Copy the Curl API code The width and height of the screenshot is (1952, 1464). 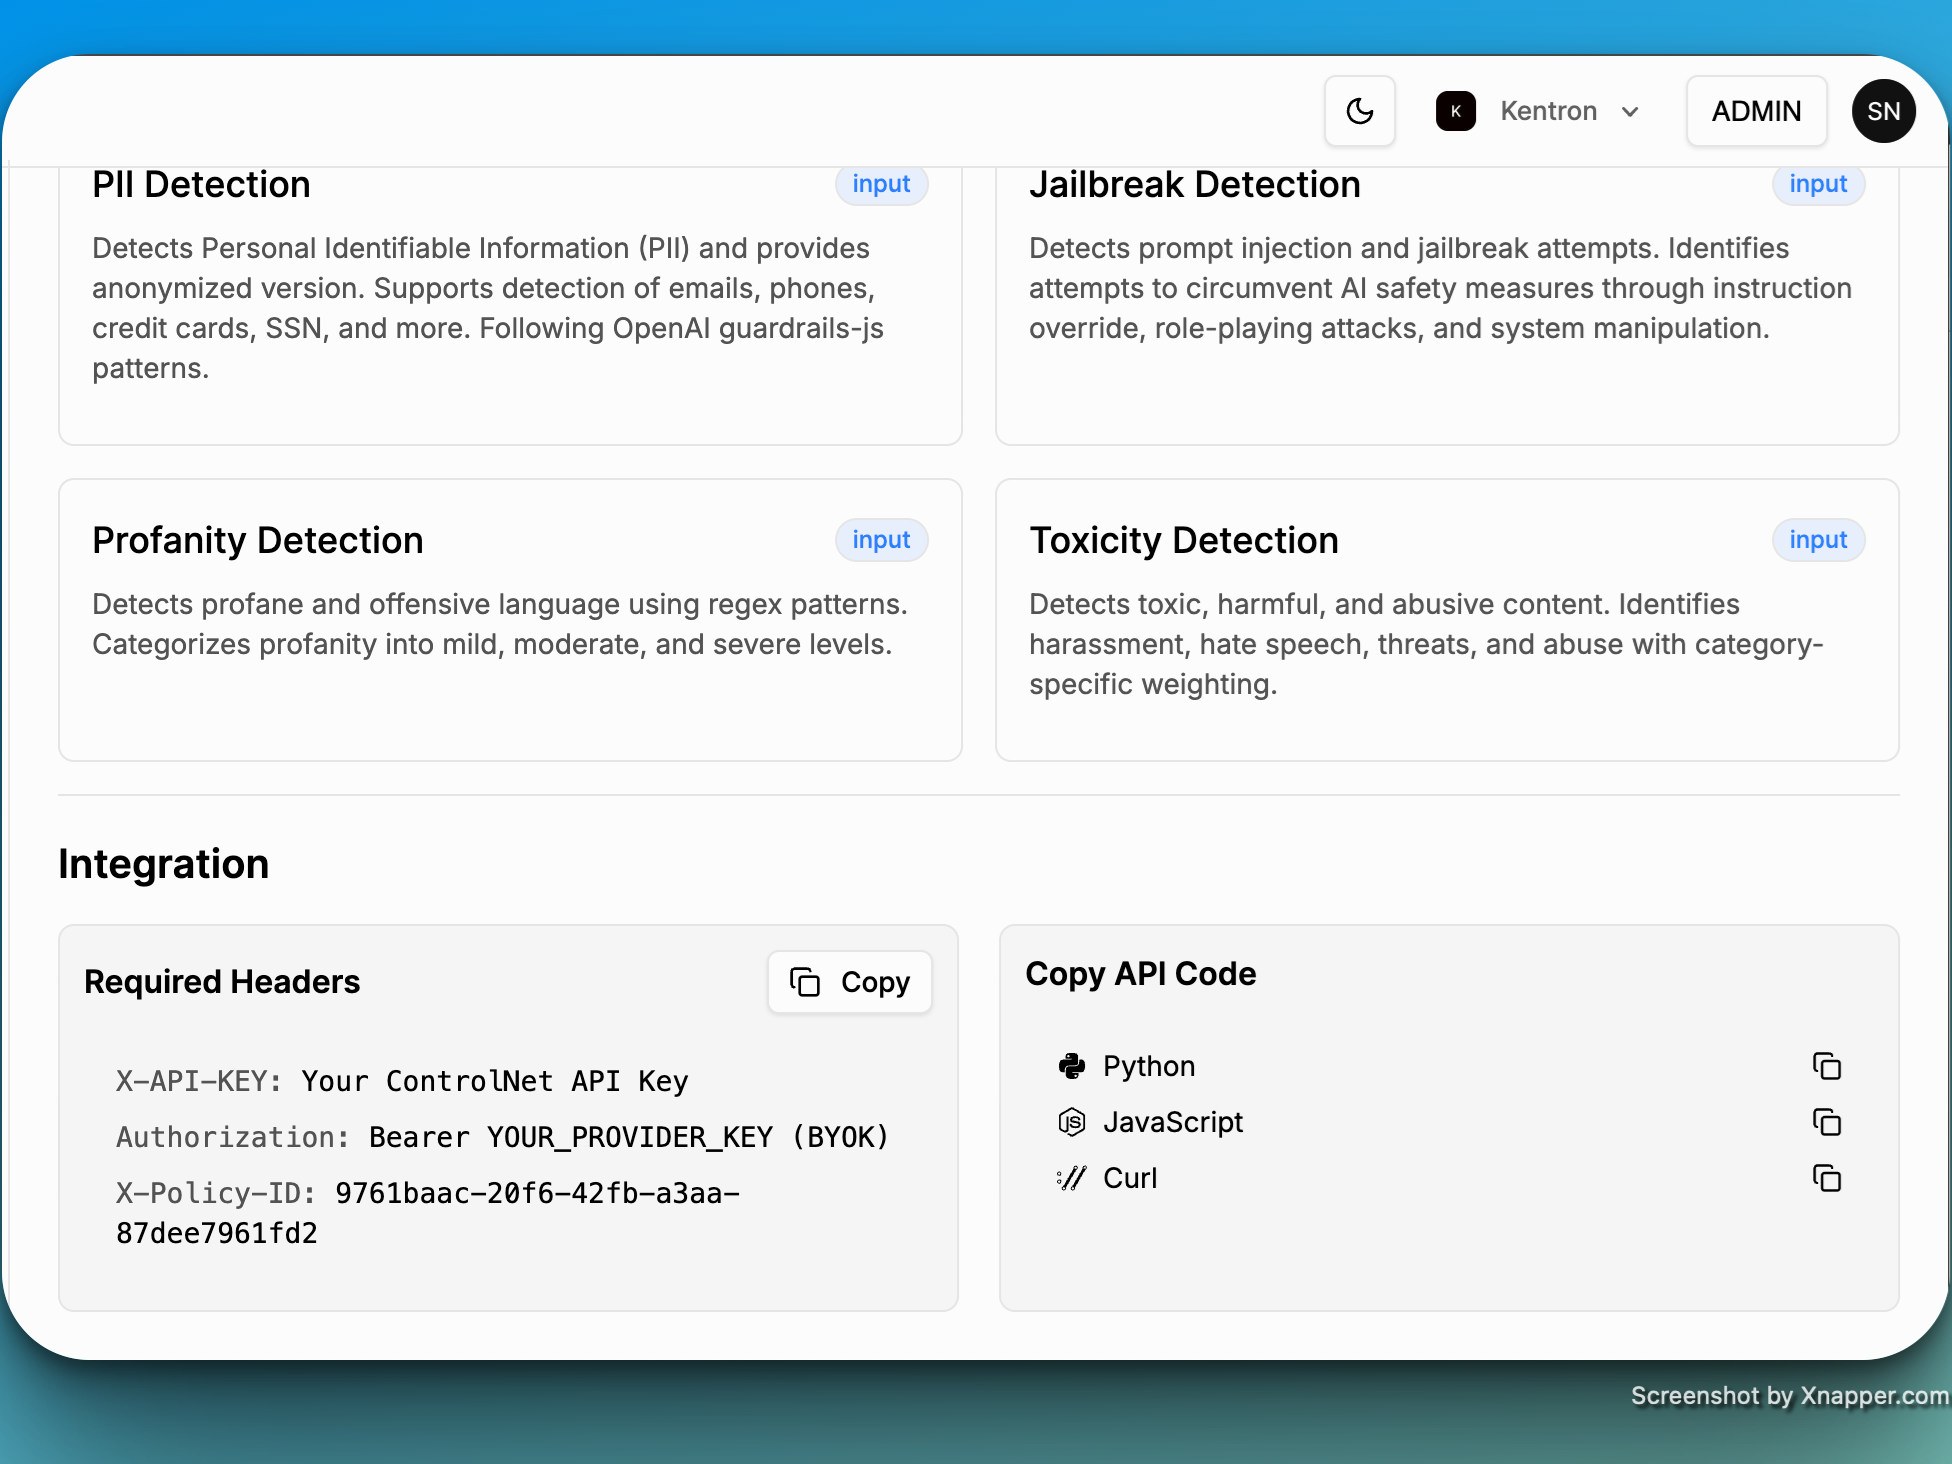1826,1178
